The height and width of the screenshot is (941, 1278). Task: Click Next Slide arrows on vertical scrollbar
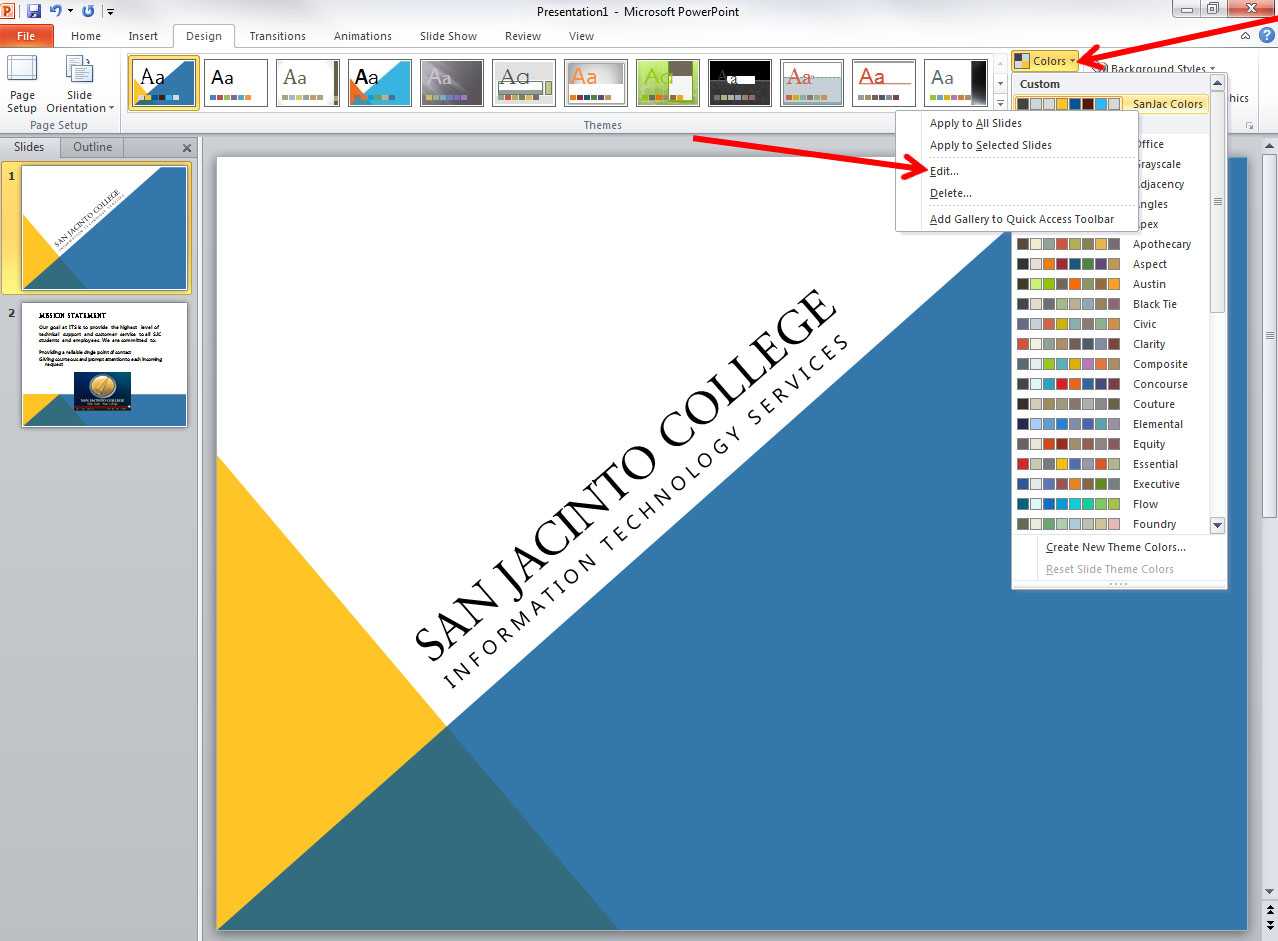(x=1270, y=926)
